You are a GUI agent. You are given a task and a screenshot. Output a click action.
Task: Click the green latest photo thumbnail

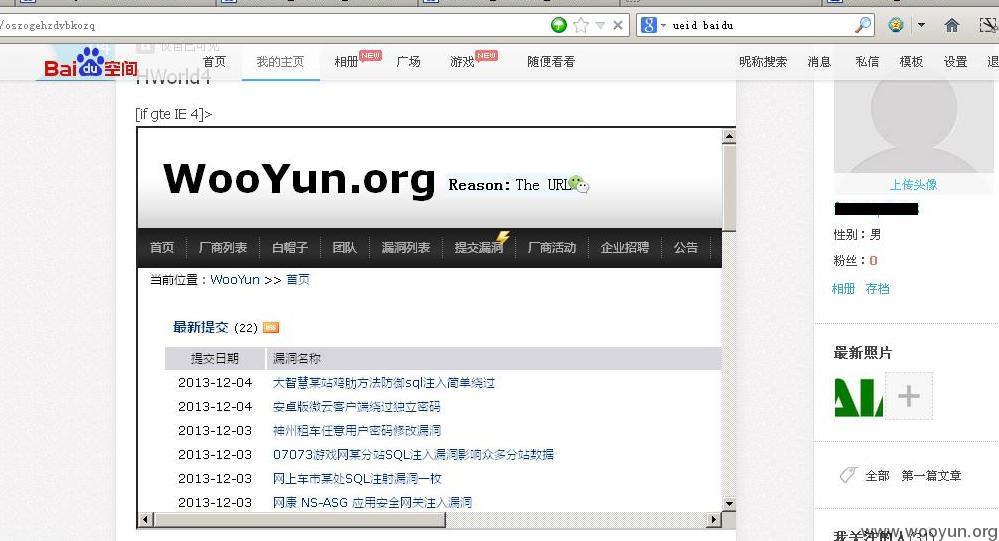coord(859,396)
